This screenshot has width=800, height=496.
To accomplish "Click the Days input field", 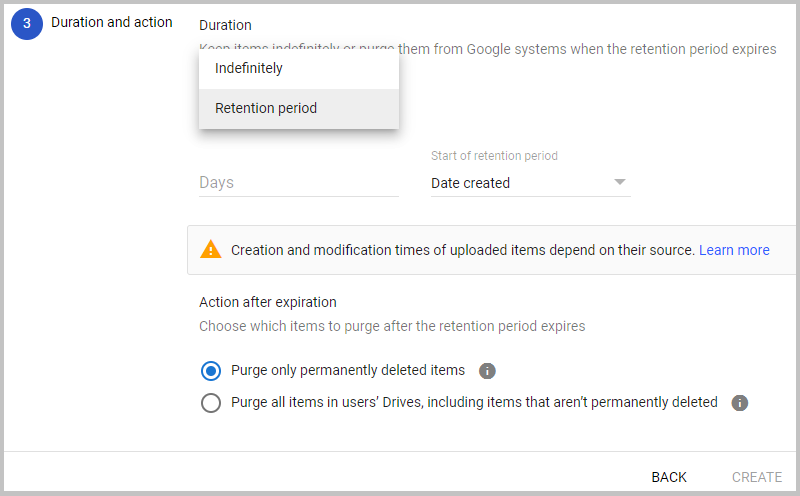I will [x=298, y=183].
